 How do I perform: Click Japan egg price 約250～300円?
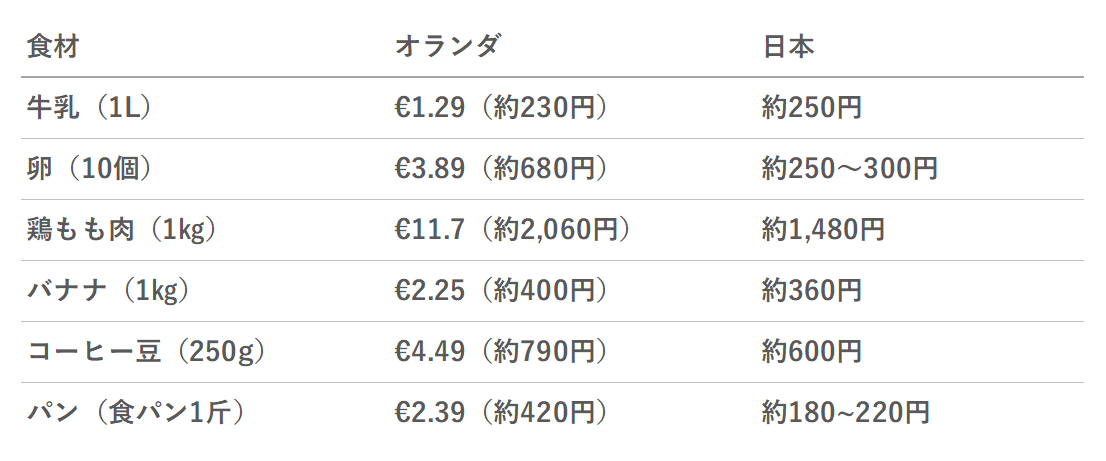click(x=850, y=168)
